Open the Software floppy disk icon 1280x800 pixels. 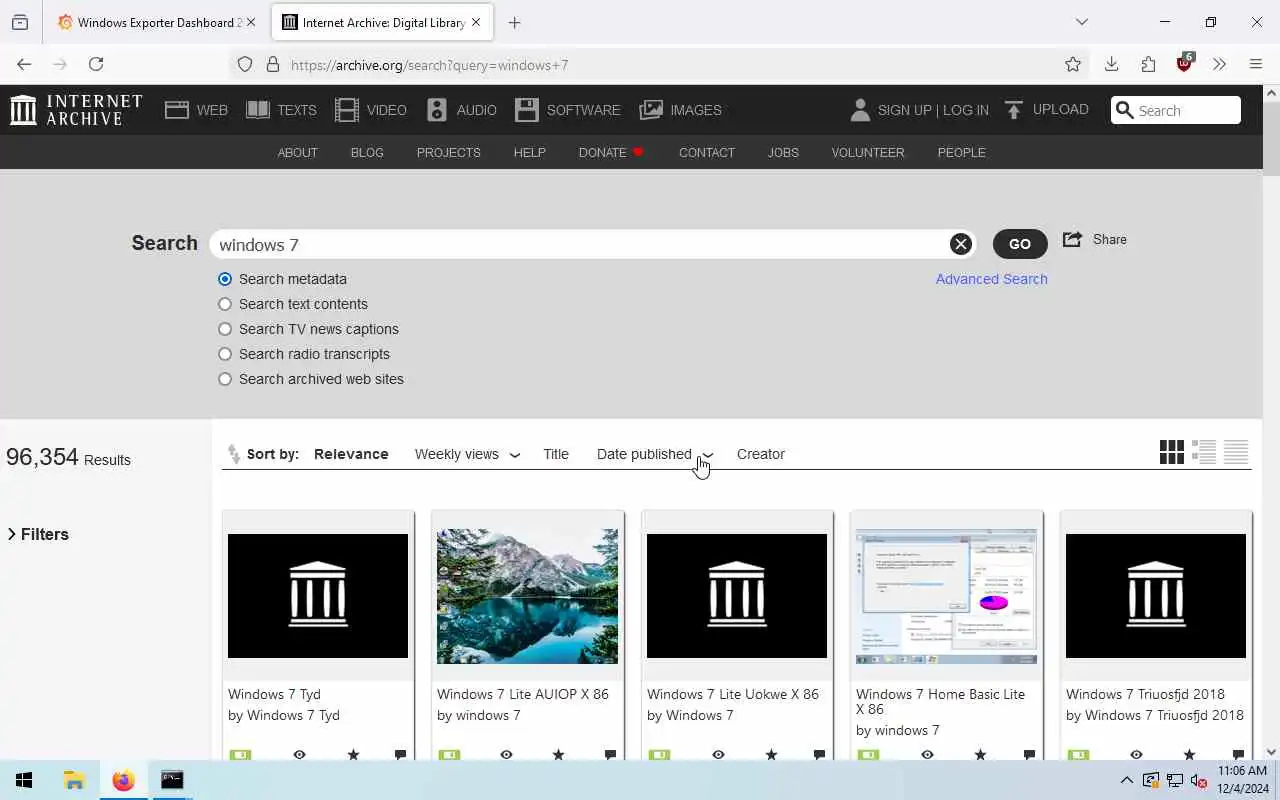click(527, 110)
